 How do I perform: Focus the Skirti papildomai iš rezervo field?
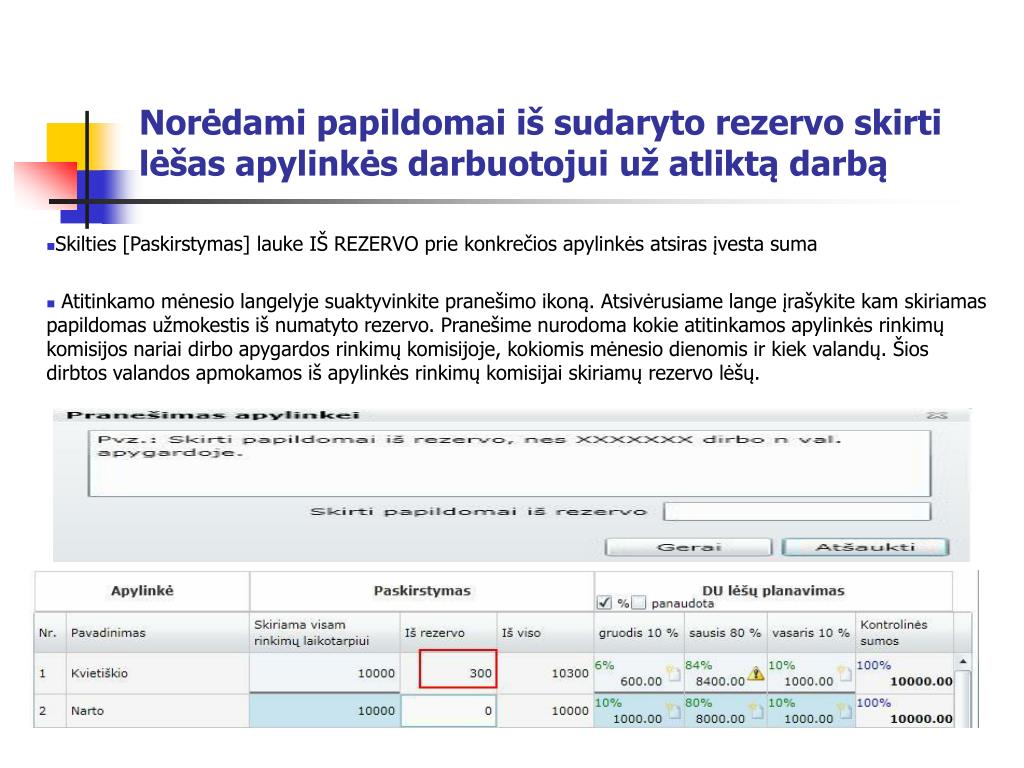797,511
